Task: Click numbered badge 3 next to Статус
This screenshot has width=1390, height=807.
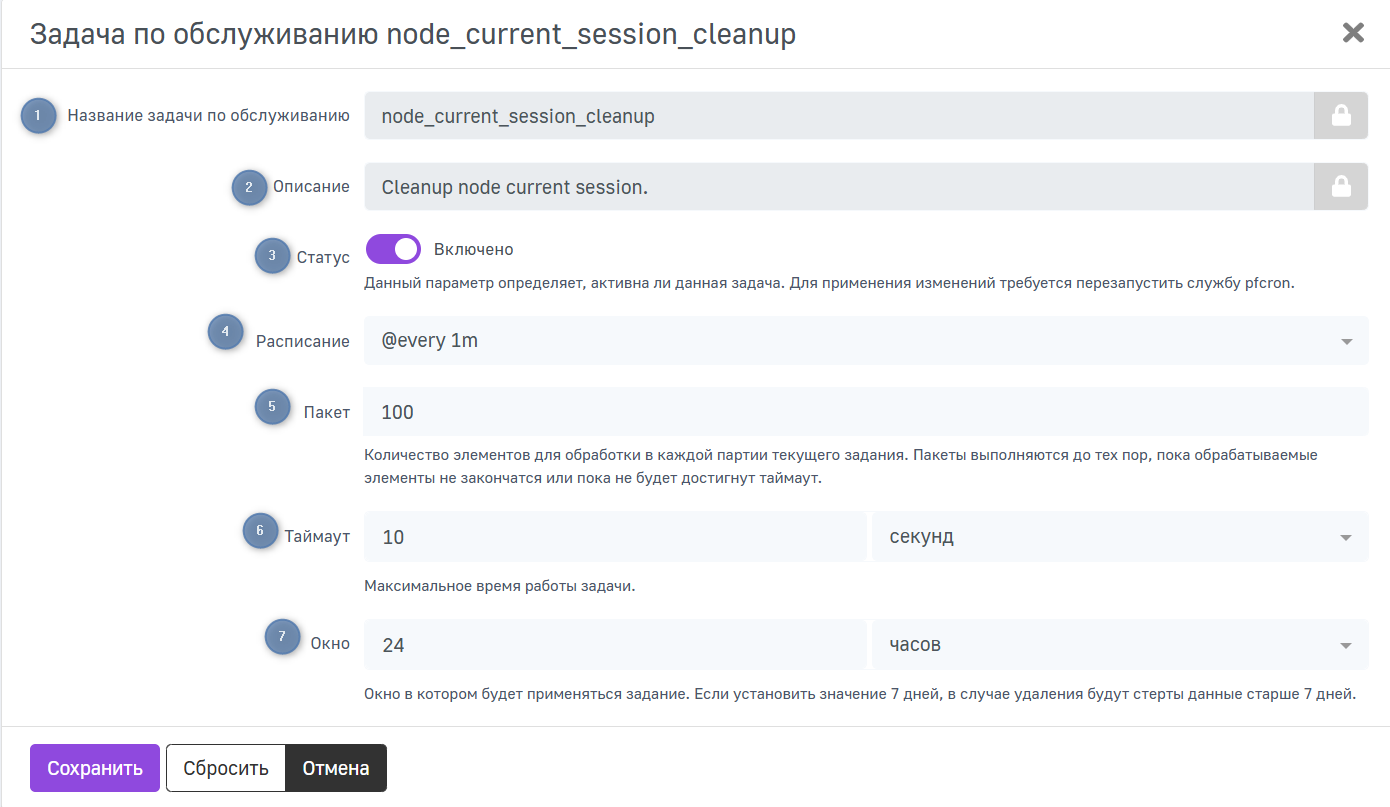Action: coord(272,255)
